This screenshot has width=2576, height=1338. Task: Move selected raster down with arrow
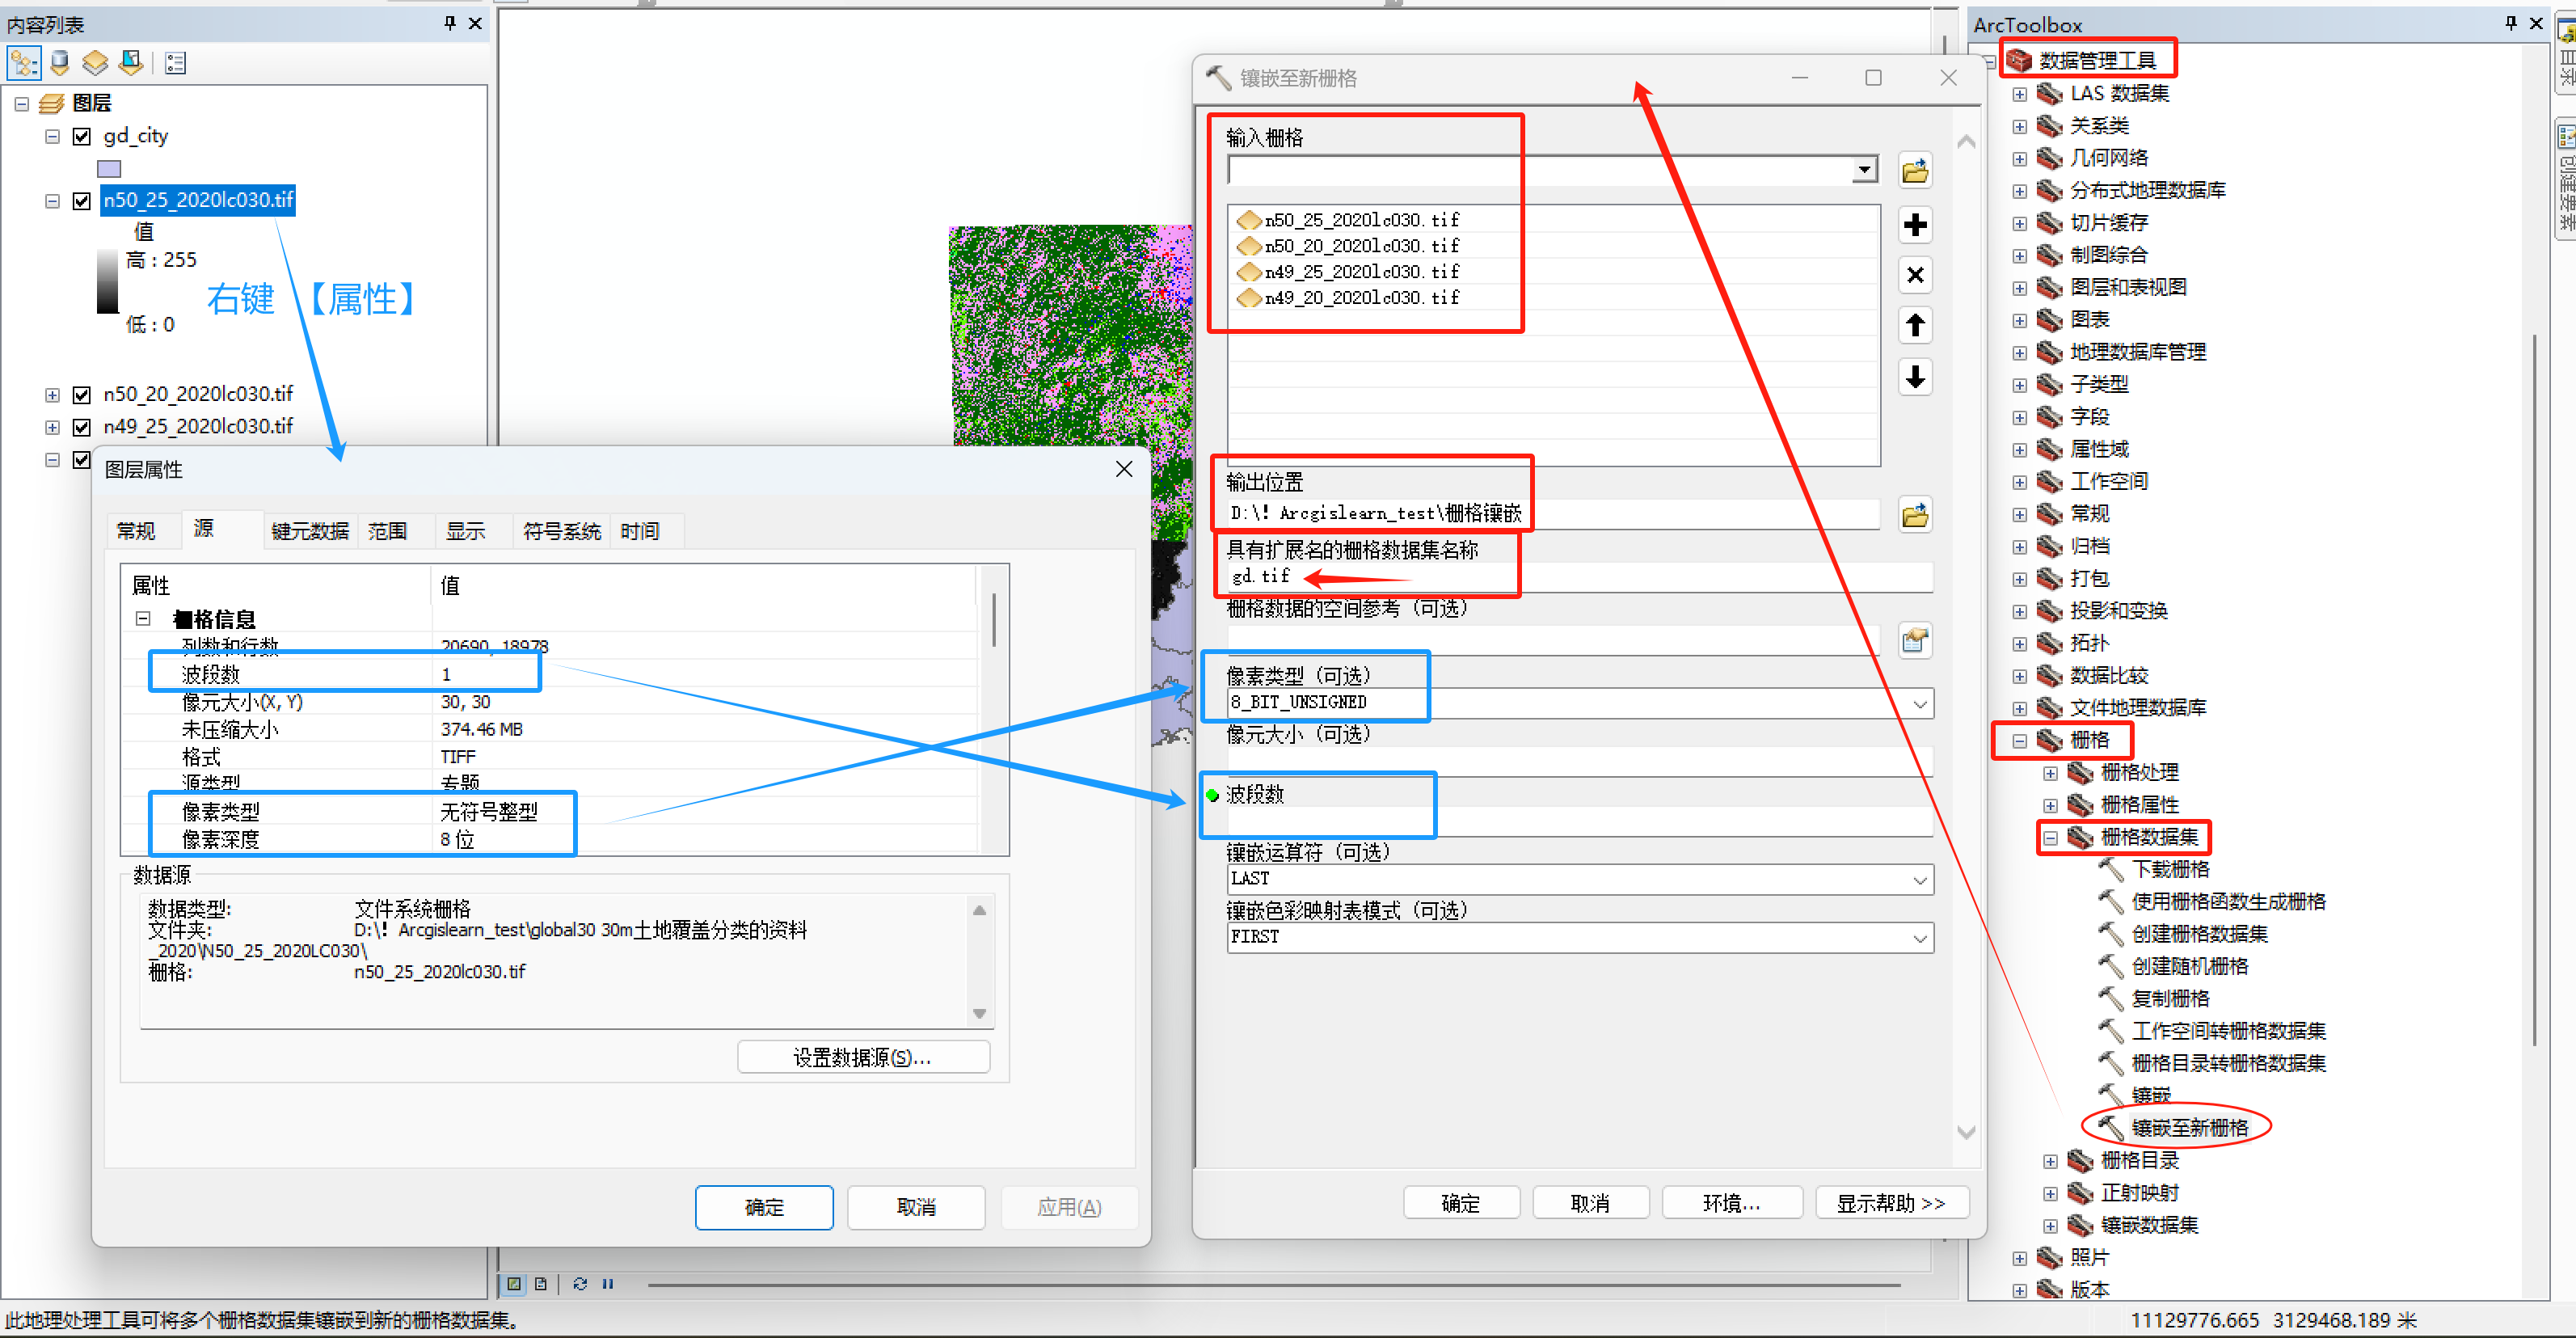click(1914, 377)
